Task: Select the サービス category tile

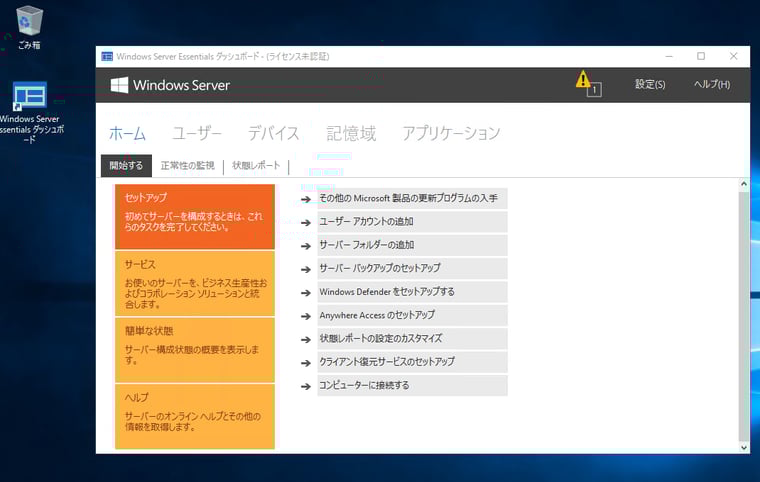Action: tap(194, 282)
